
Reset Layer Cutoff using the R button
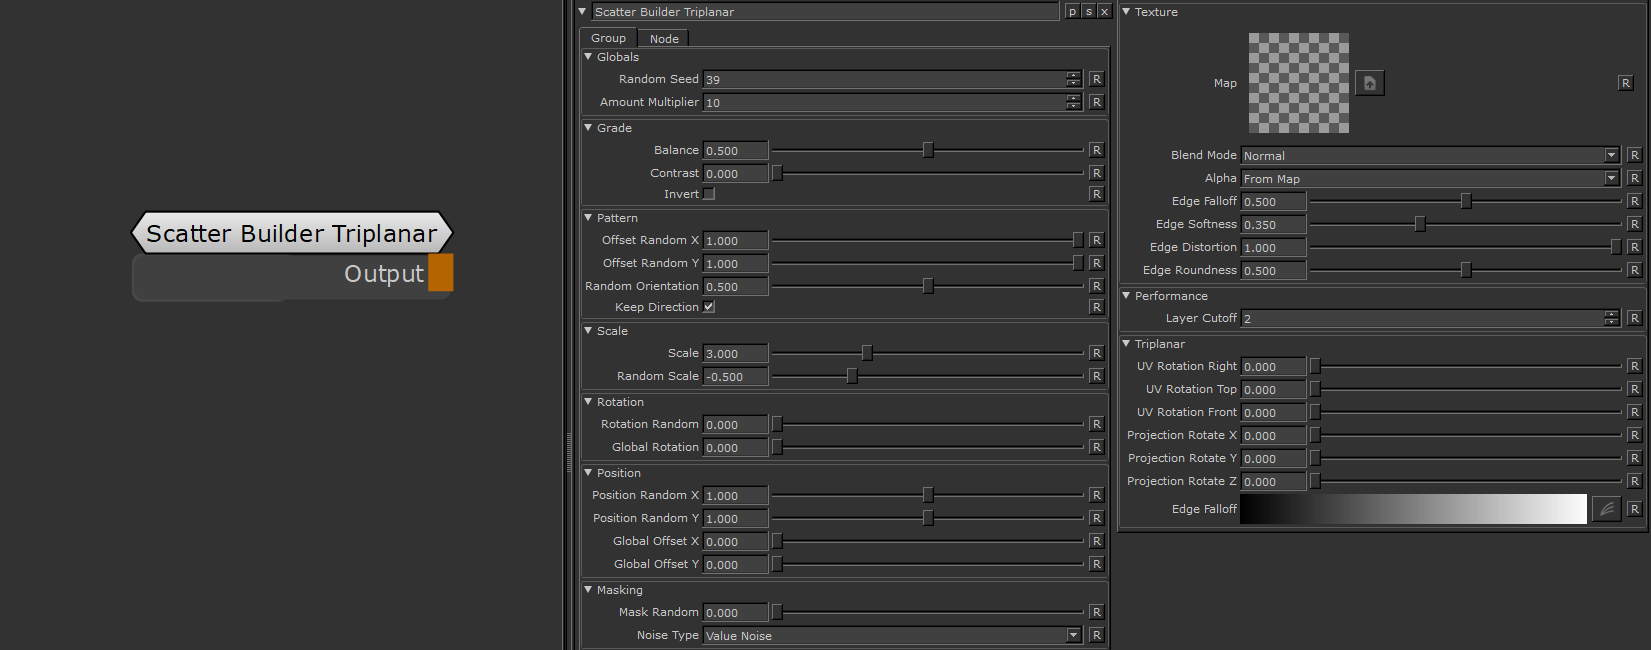pyautogui.click(x=1634, y=318)
